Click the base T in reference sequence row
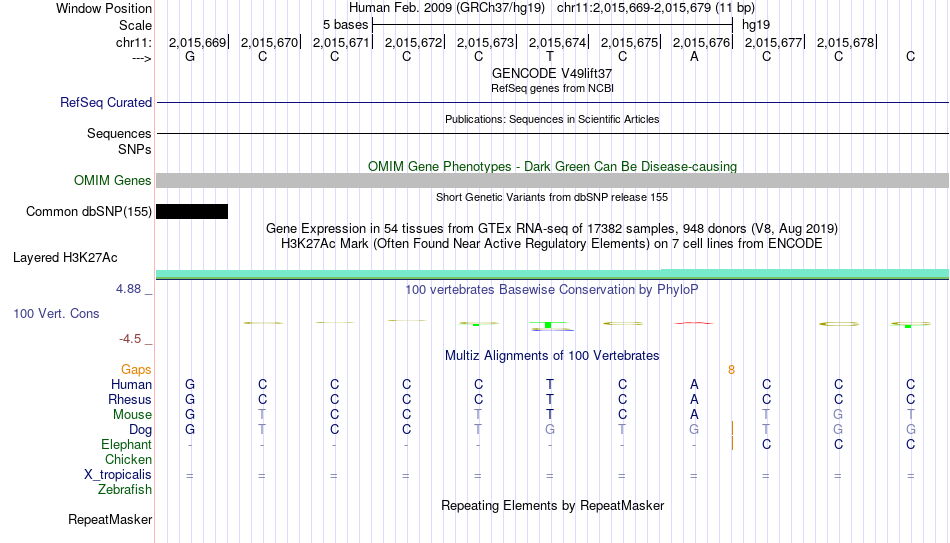 pos(550,56)
